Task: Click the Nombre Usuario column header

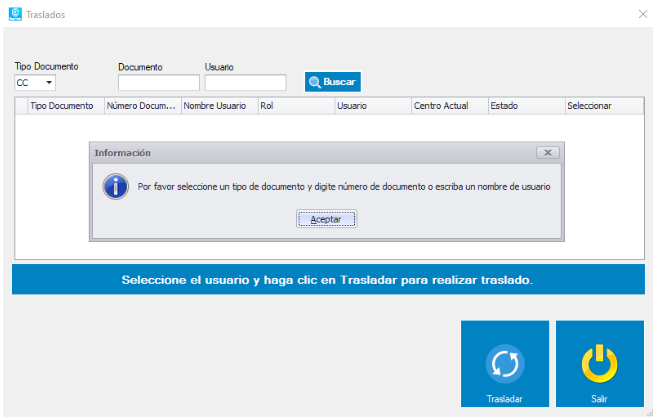Action: (218, 105)
